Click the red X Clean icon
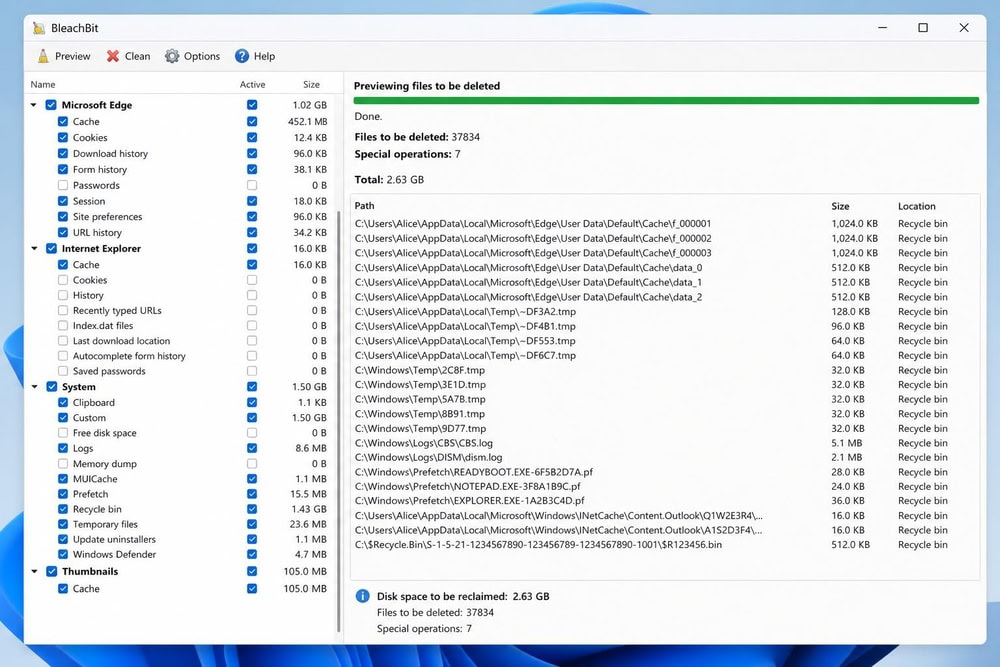 (113, 56)
